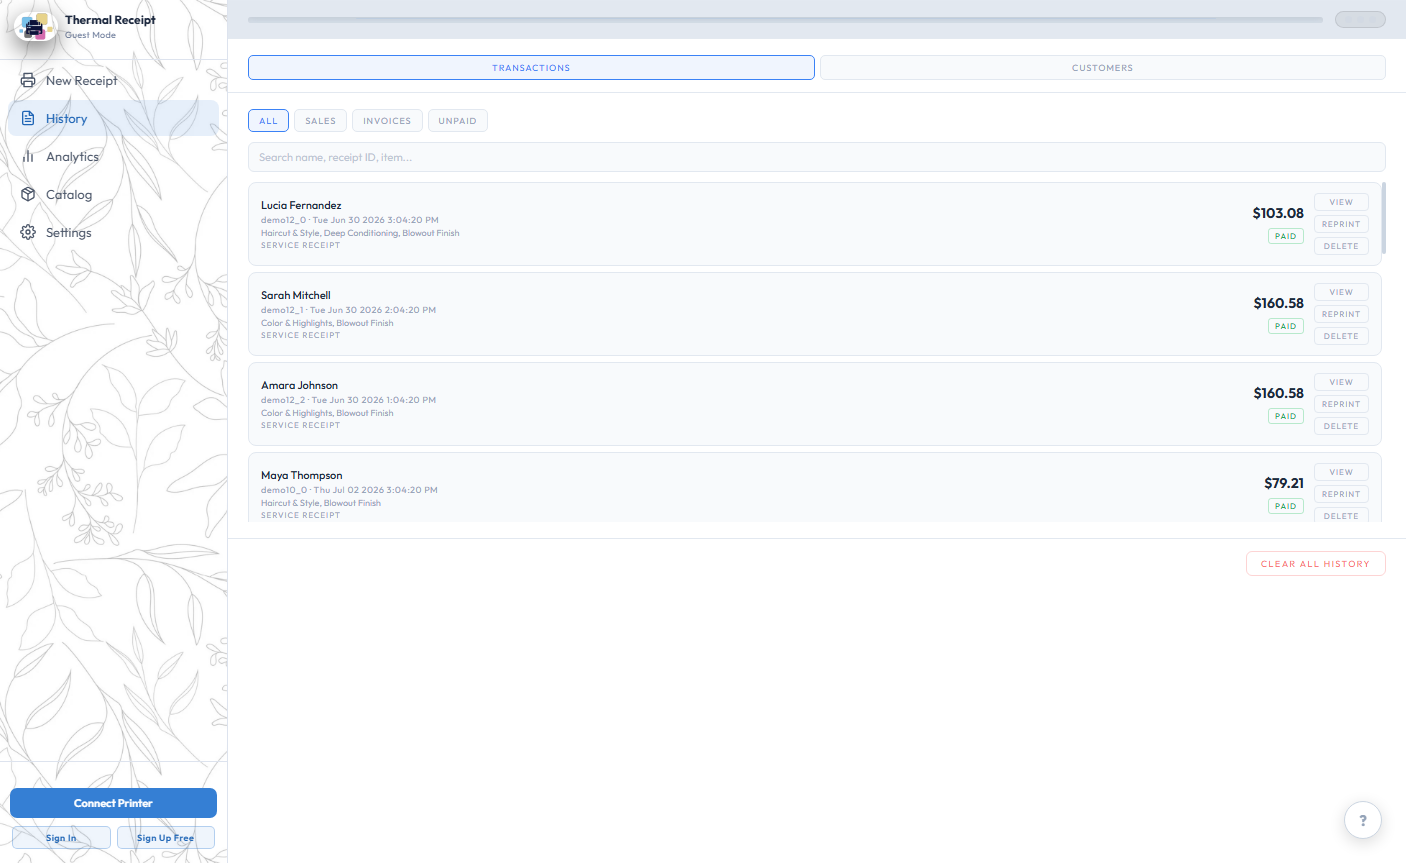Click the PAID badge on Lucia Fernandez's row

point(1286,236)
